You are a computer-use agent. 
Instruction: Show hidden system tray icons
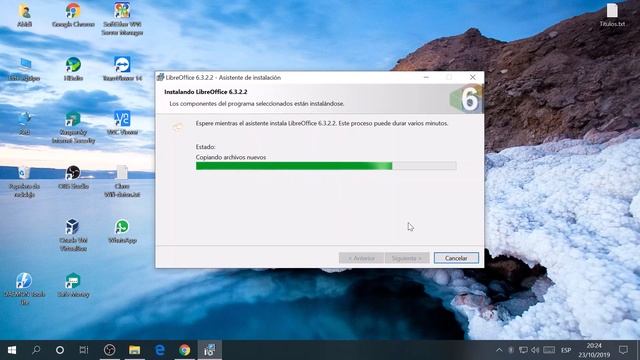point(499,350)
